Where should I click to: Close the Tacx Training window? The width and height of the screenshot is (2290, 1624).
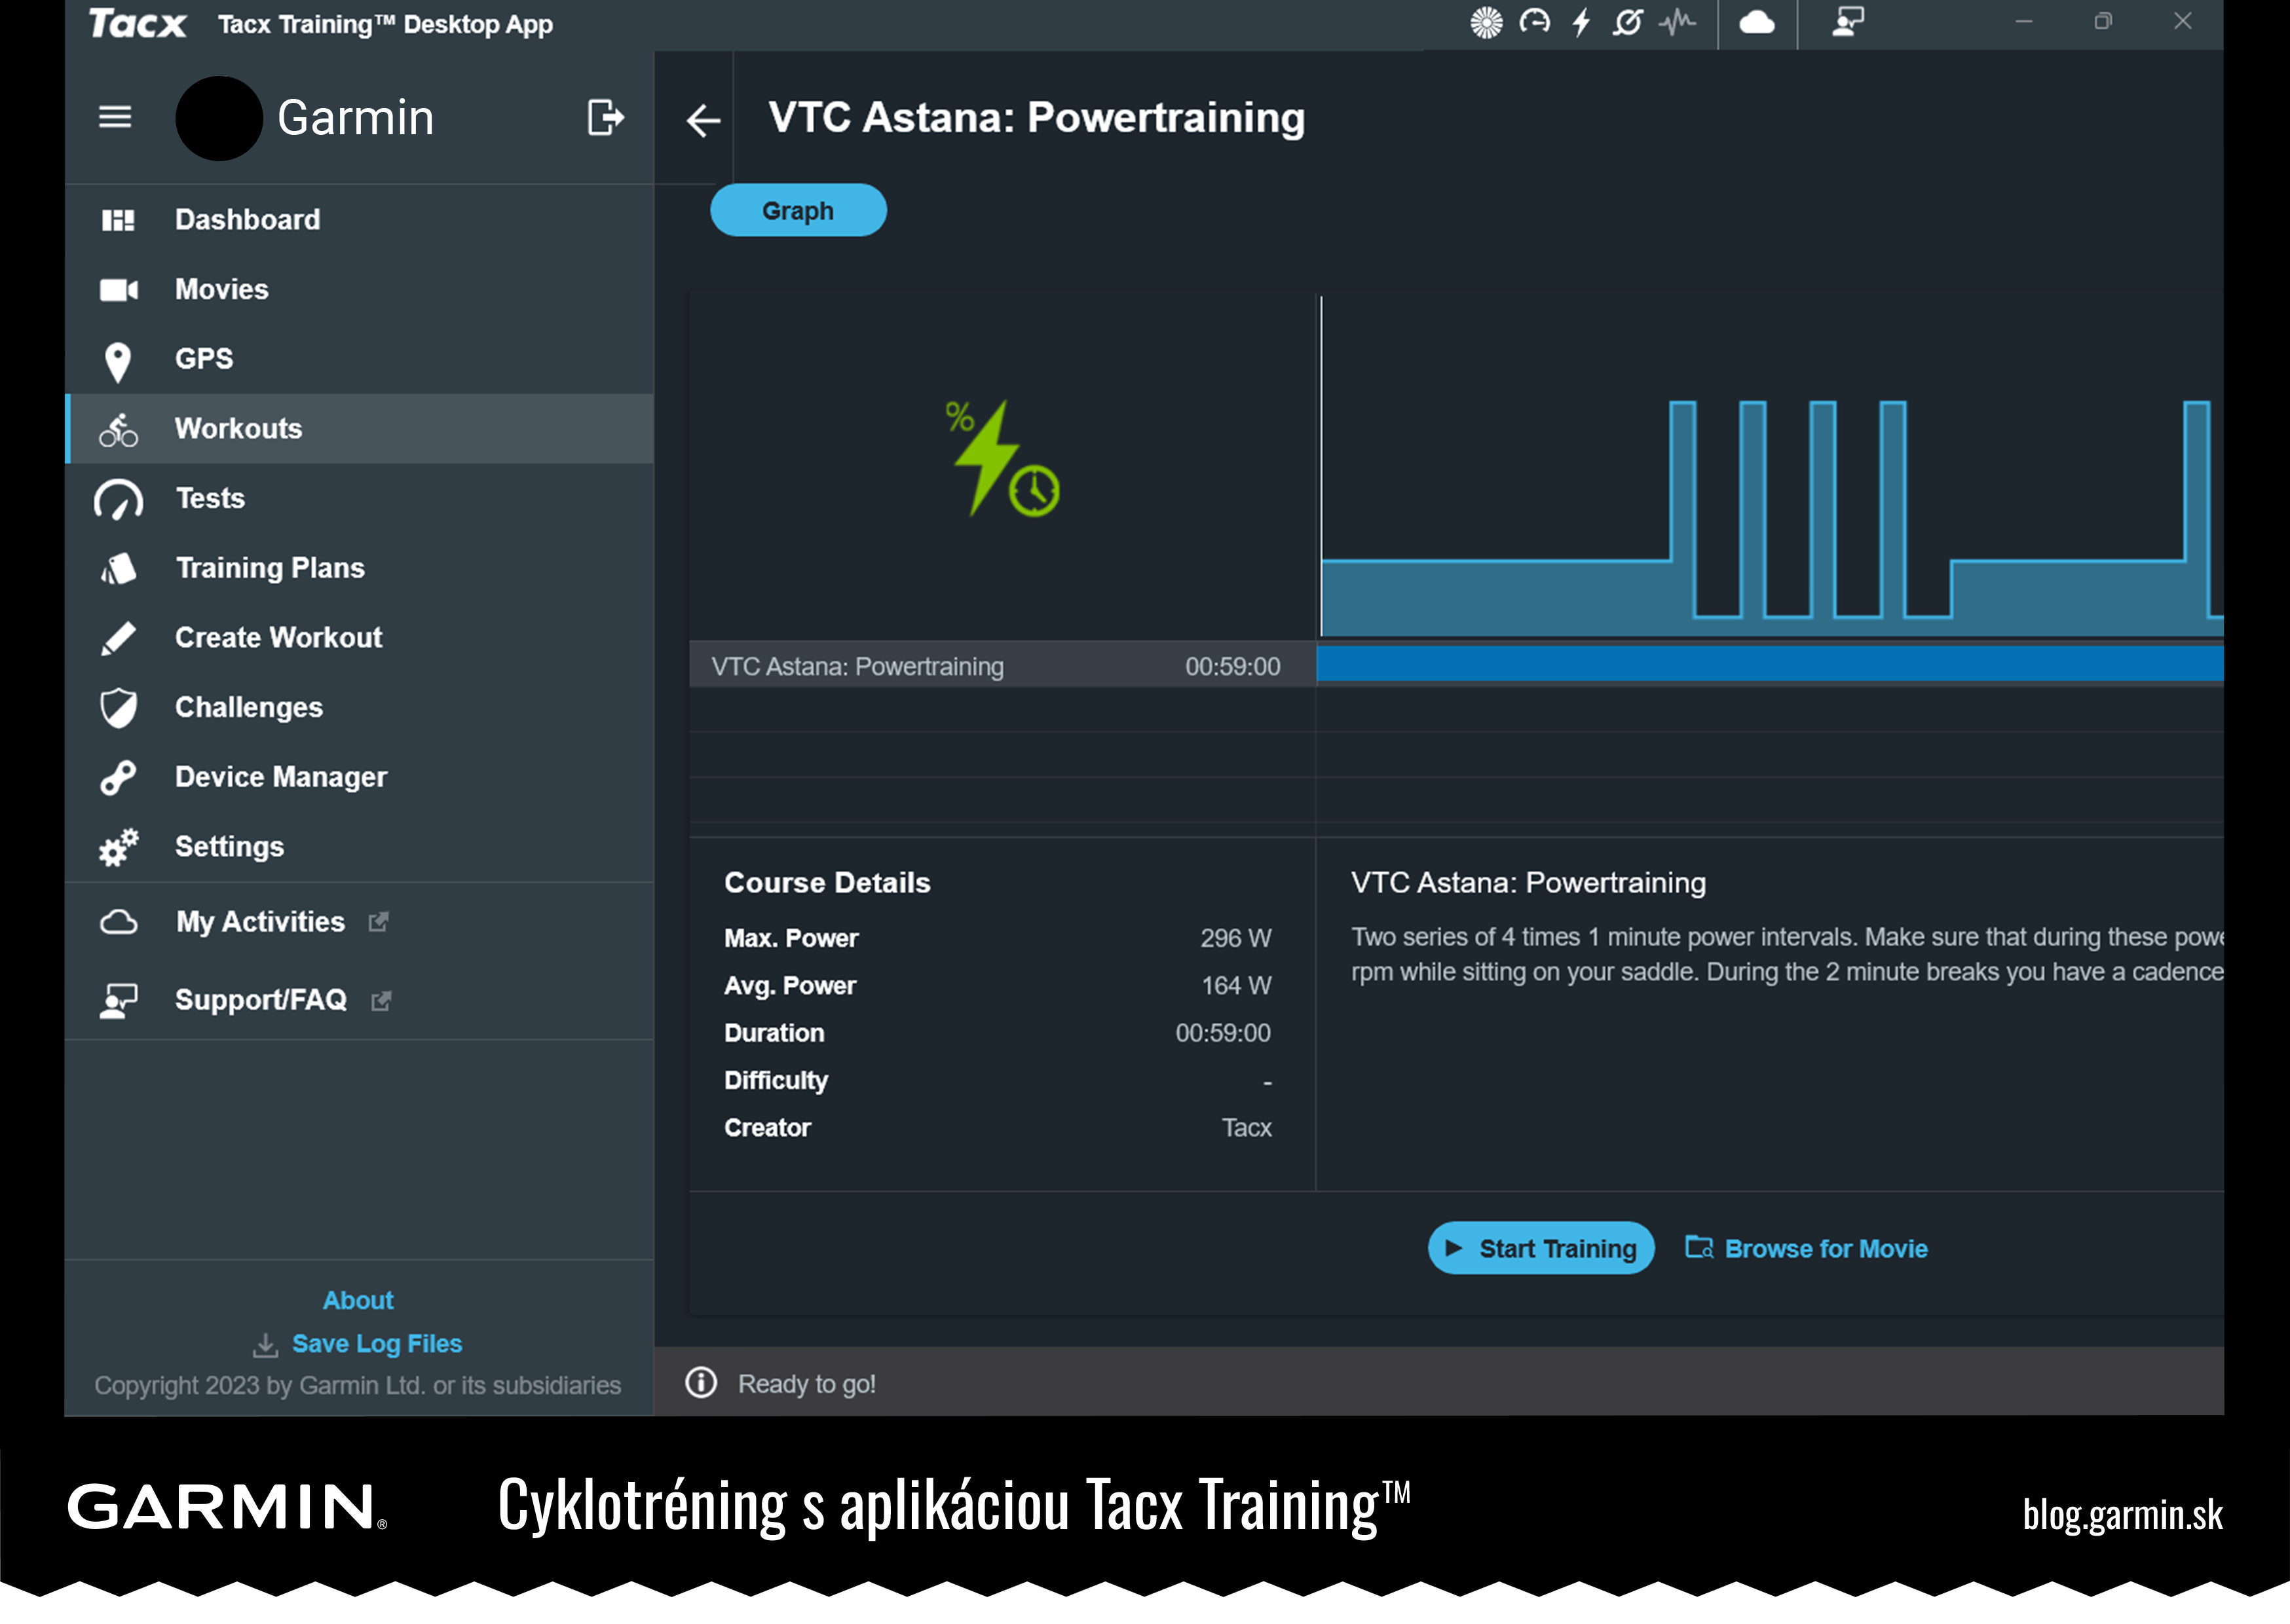coord(2182,22)
